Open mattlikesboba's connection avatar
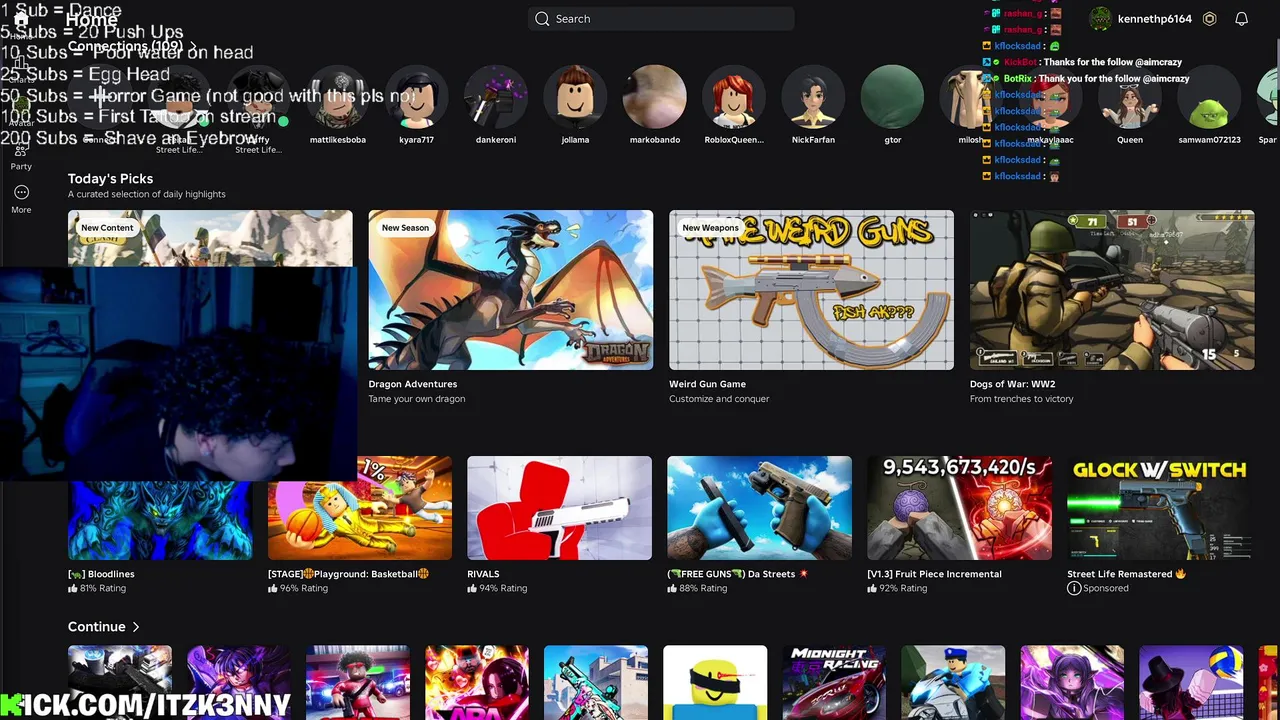1280x720 pixels. tap(338, 98)
